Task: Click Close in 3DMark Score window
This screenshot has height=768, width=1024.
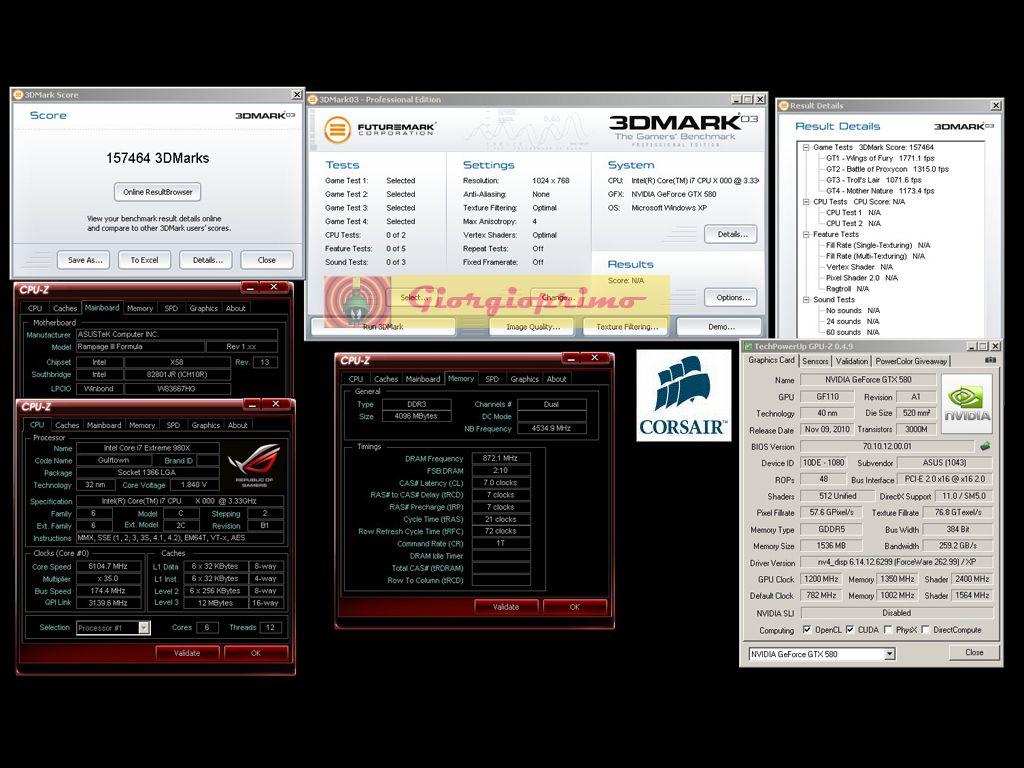Action: 266,260
